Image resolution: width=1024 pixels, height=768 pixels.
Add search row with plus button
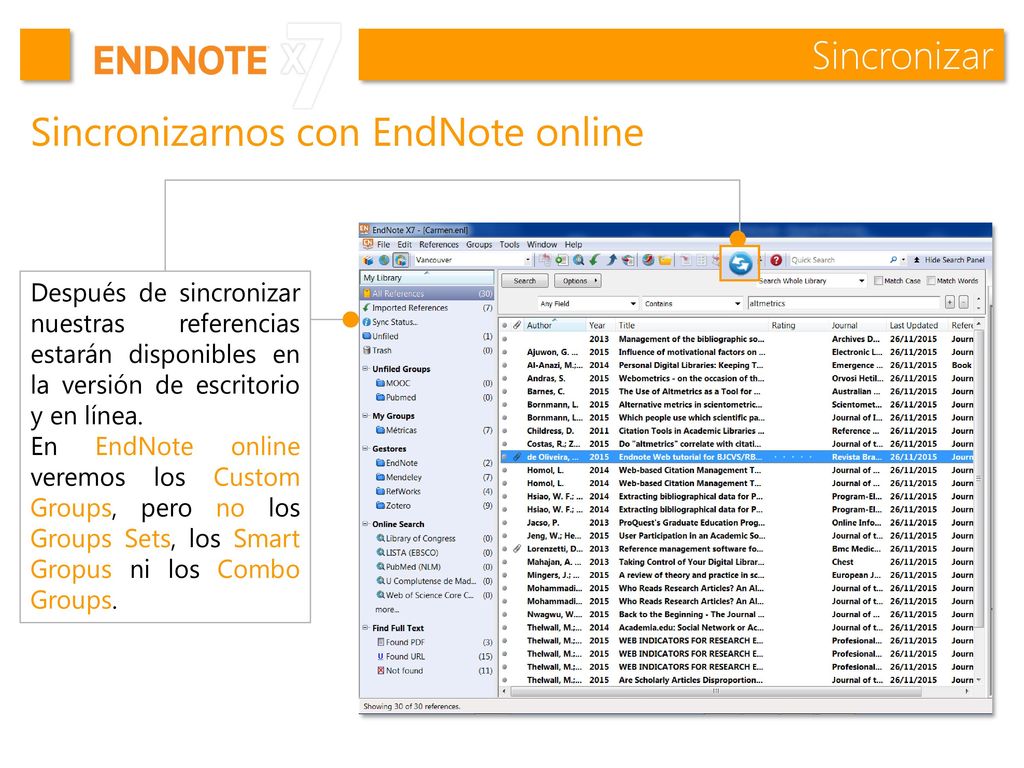pyautogui.click(x=950, y=302)
